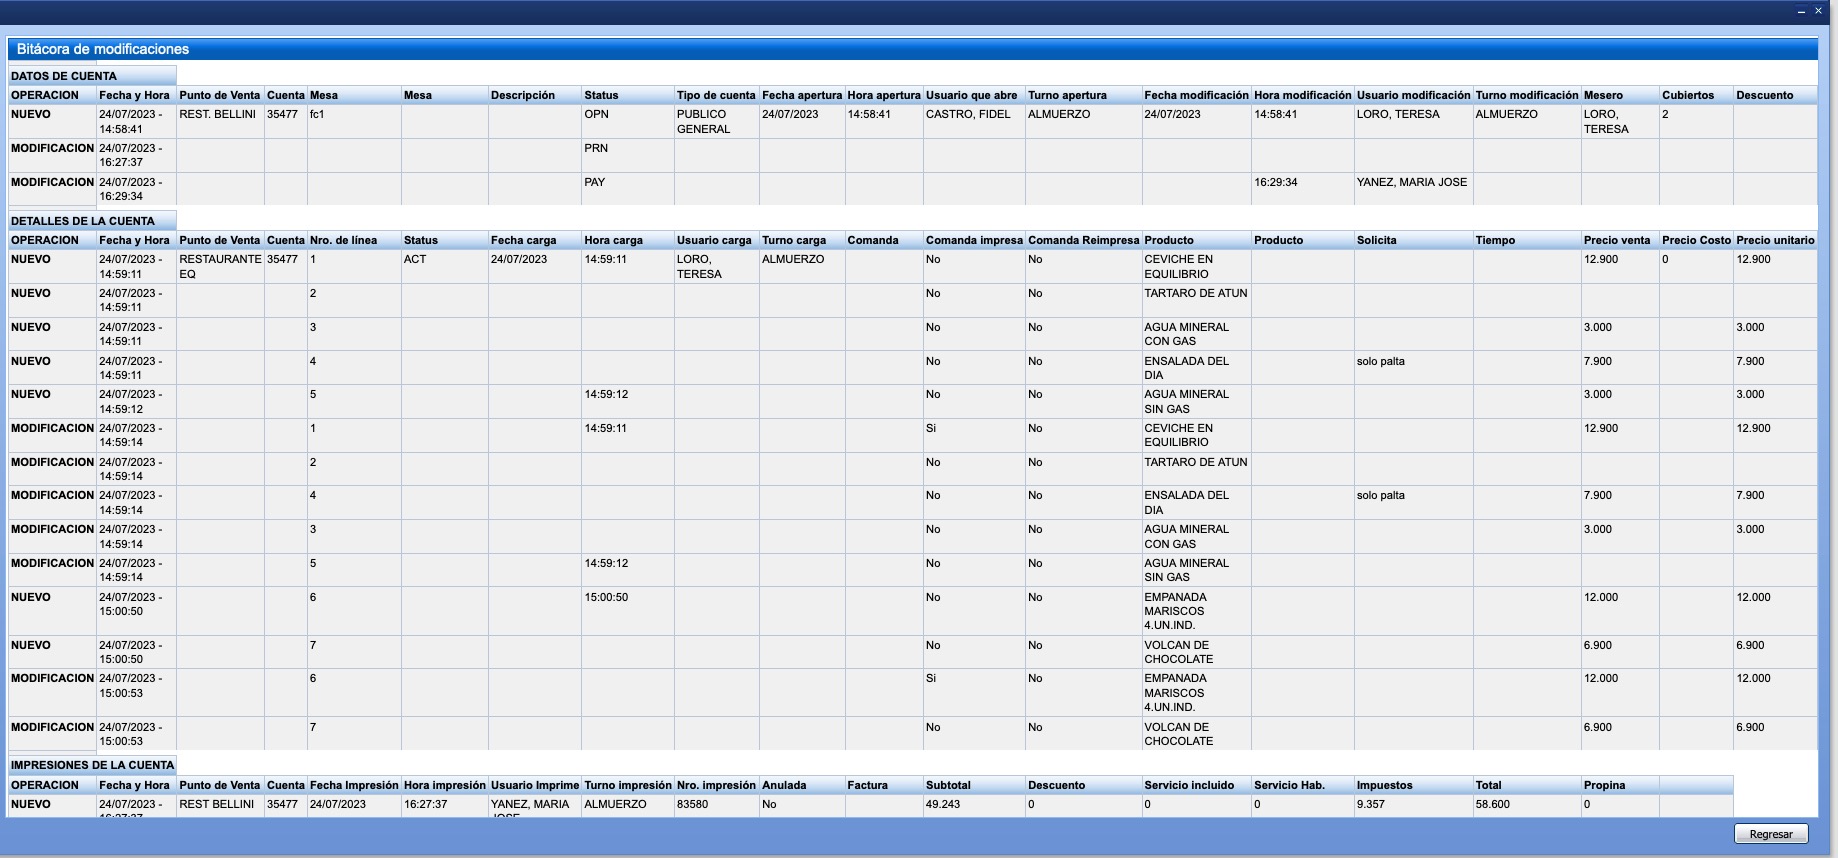Click the 'Fecha modificación' column header
The height and width of the screenshot is (858, 1838).
click(1196, 95)
